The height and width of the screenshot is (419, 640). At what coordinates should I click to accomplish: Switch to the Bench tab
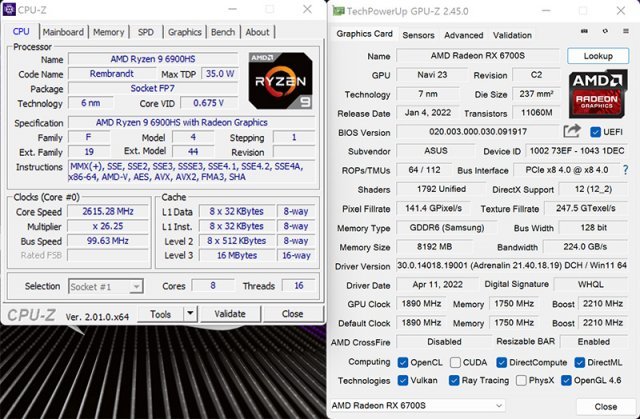pos(223,32)
